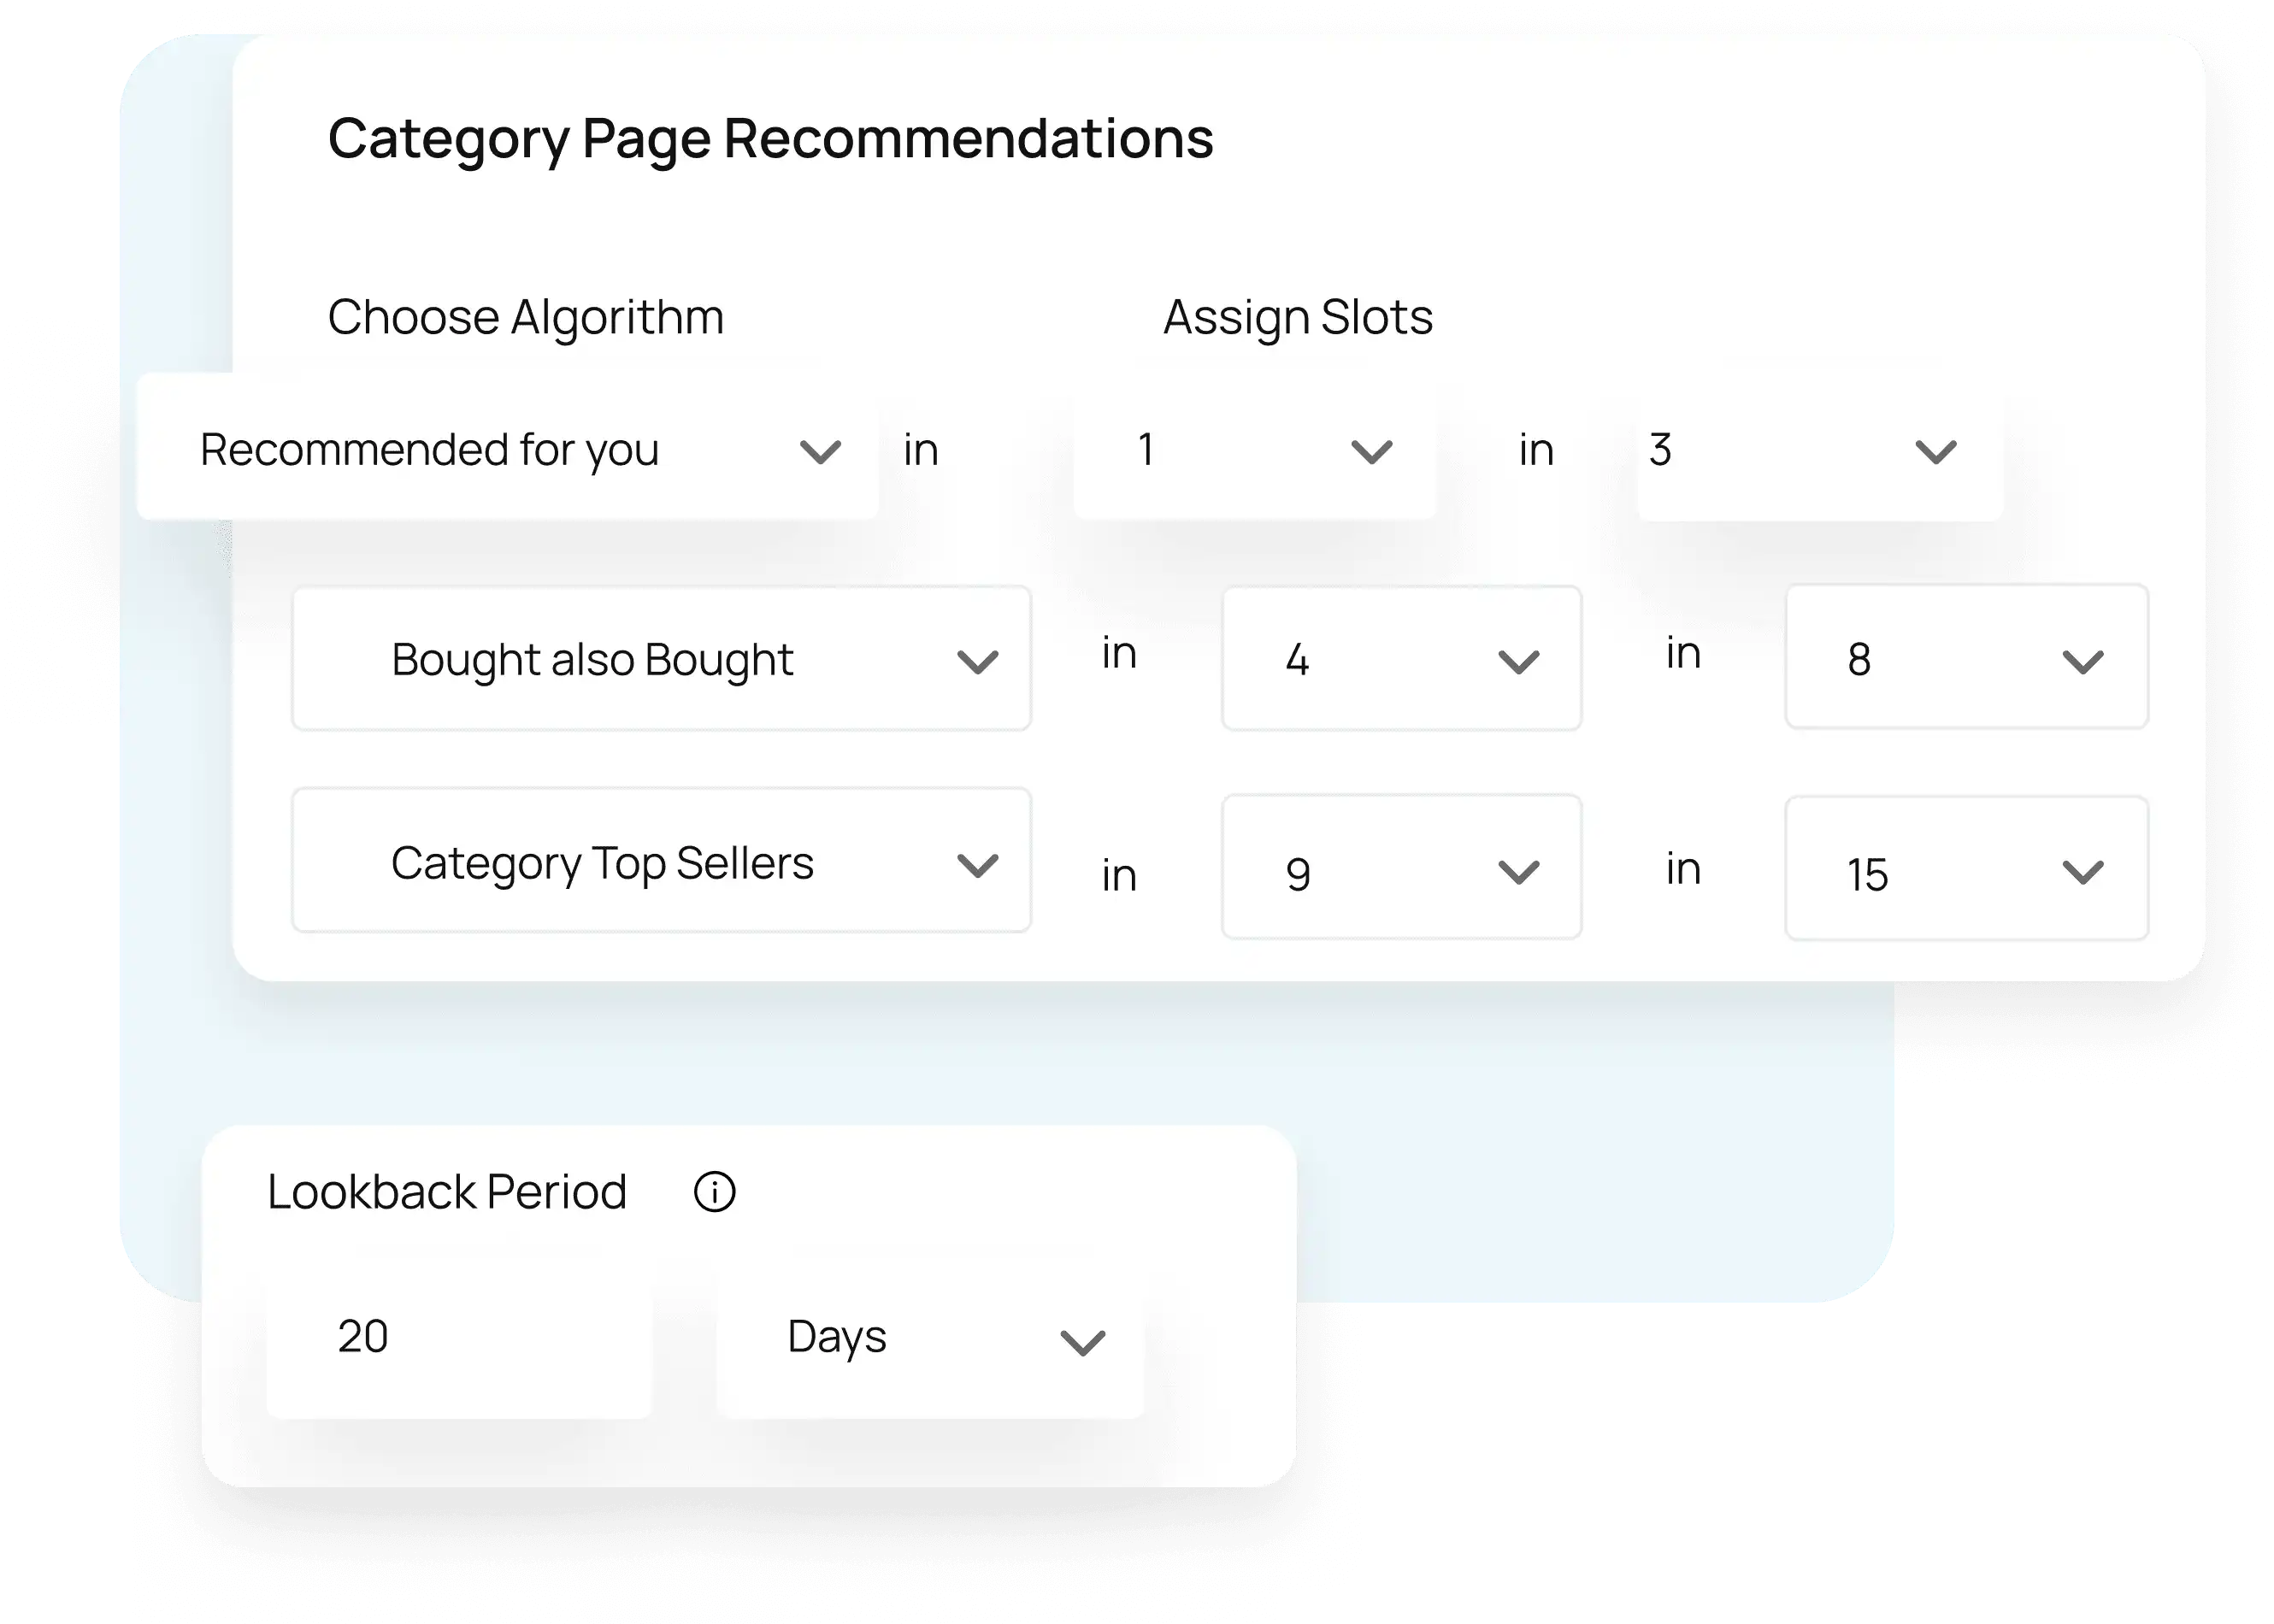Click the chevron next to slot value 8
The image size is (2274, 1624).
(x=2083, y=662)
